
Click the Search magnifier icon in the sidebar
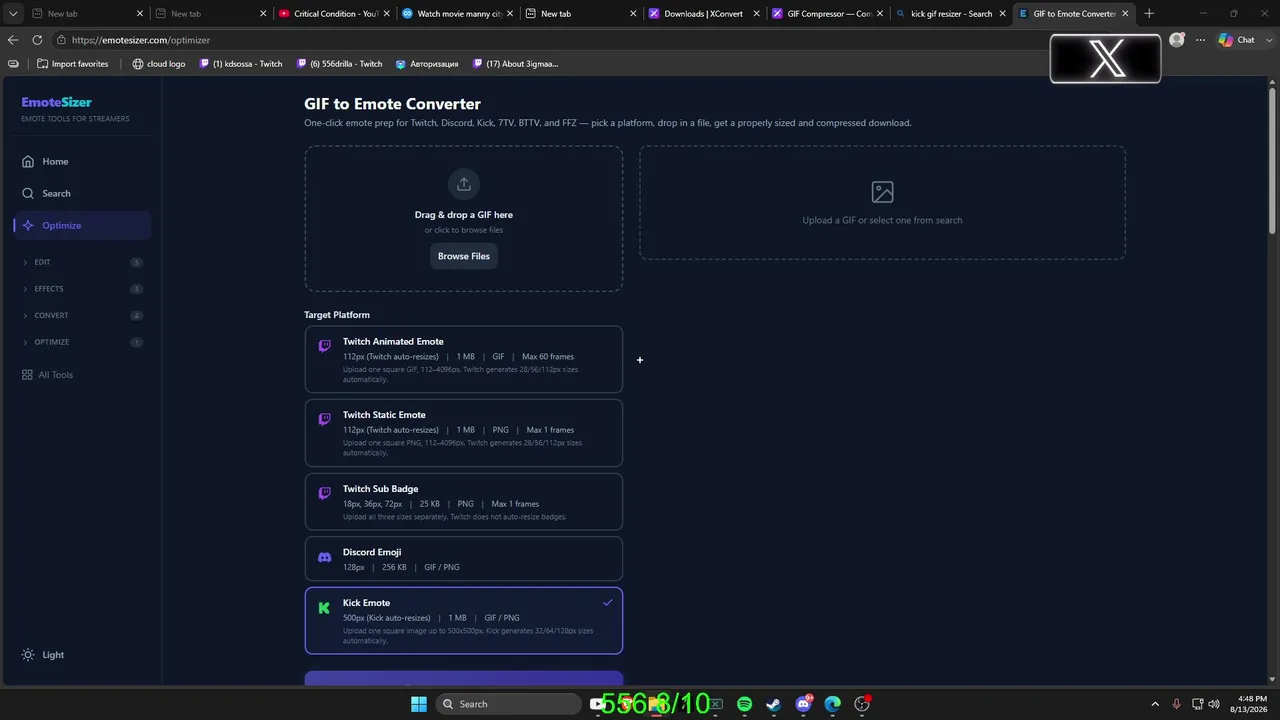tap(28, 193)
